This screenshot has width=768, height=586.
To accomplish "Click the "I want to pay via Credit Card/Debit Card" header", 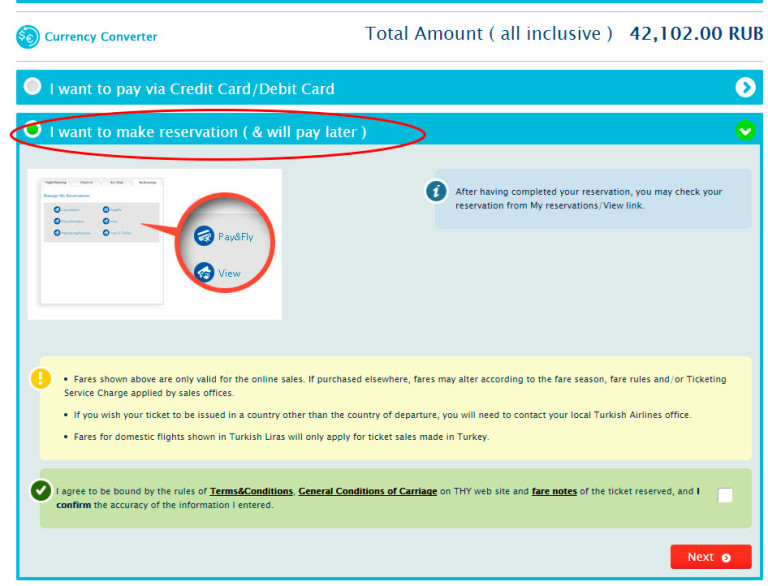I will point(192,89).
